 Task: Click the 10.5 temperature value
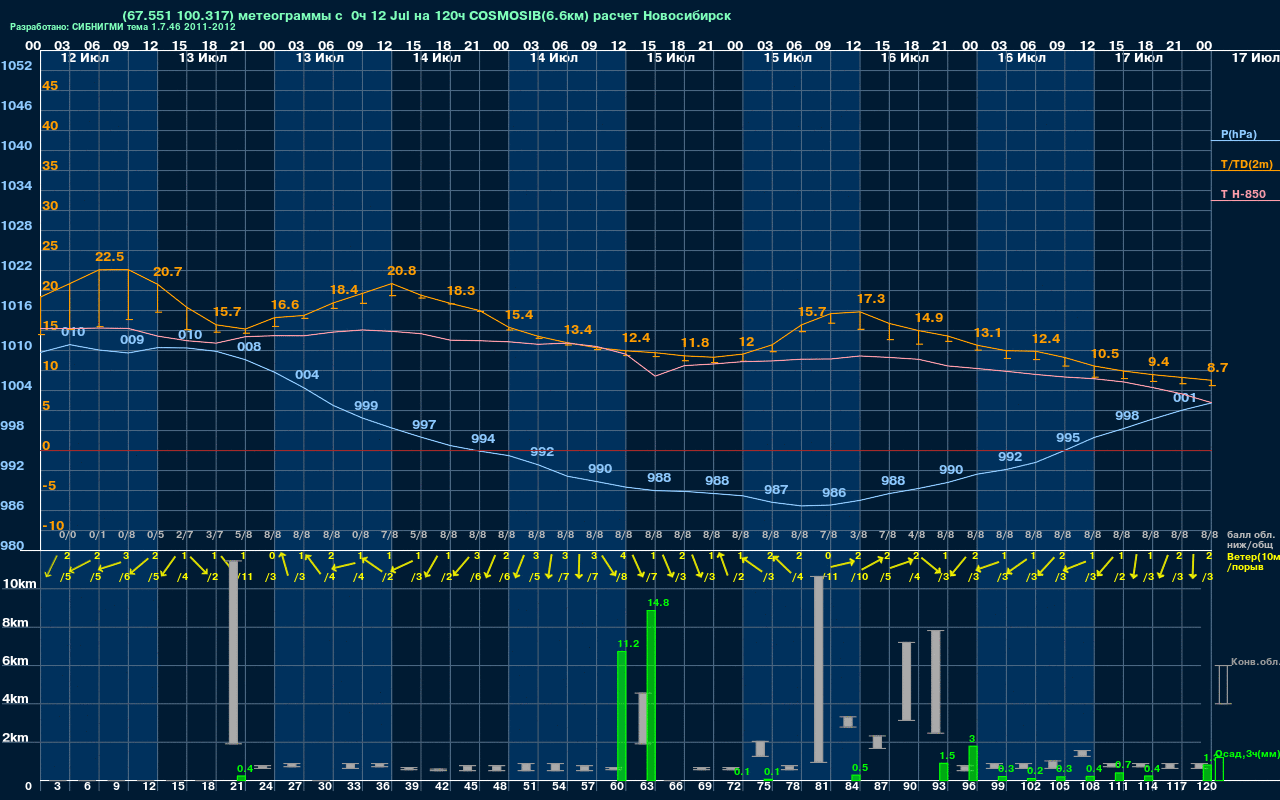pyautogui.click(x=1105, y=354)
